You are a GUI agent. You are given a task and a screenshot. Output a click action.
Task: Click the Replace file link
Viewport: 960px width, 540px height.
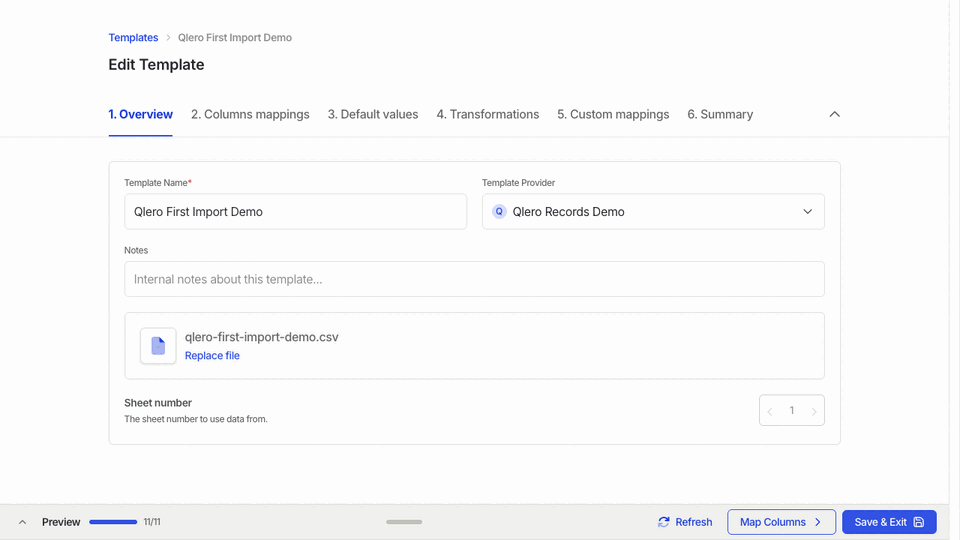[x=212, y=356]
